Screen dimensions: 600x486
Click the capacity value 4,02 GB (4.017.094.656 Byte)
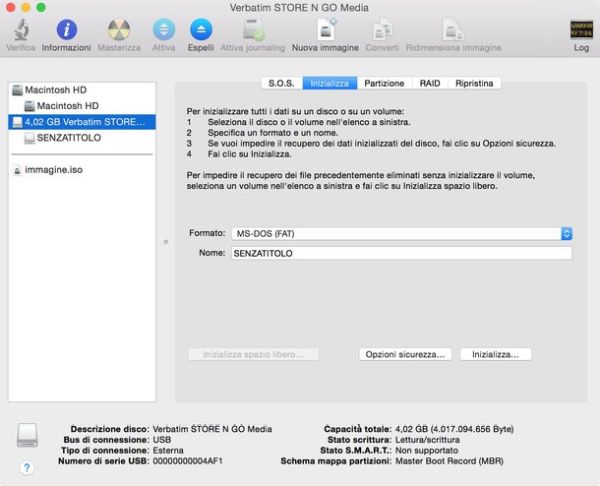click(x=454, y=429)
